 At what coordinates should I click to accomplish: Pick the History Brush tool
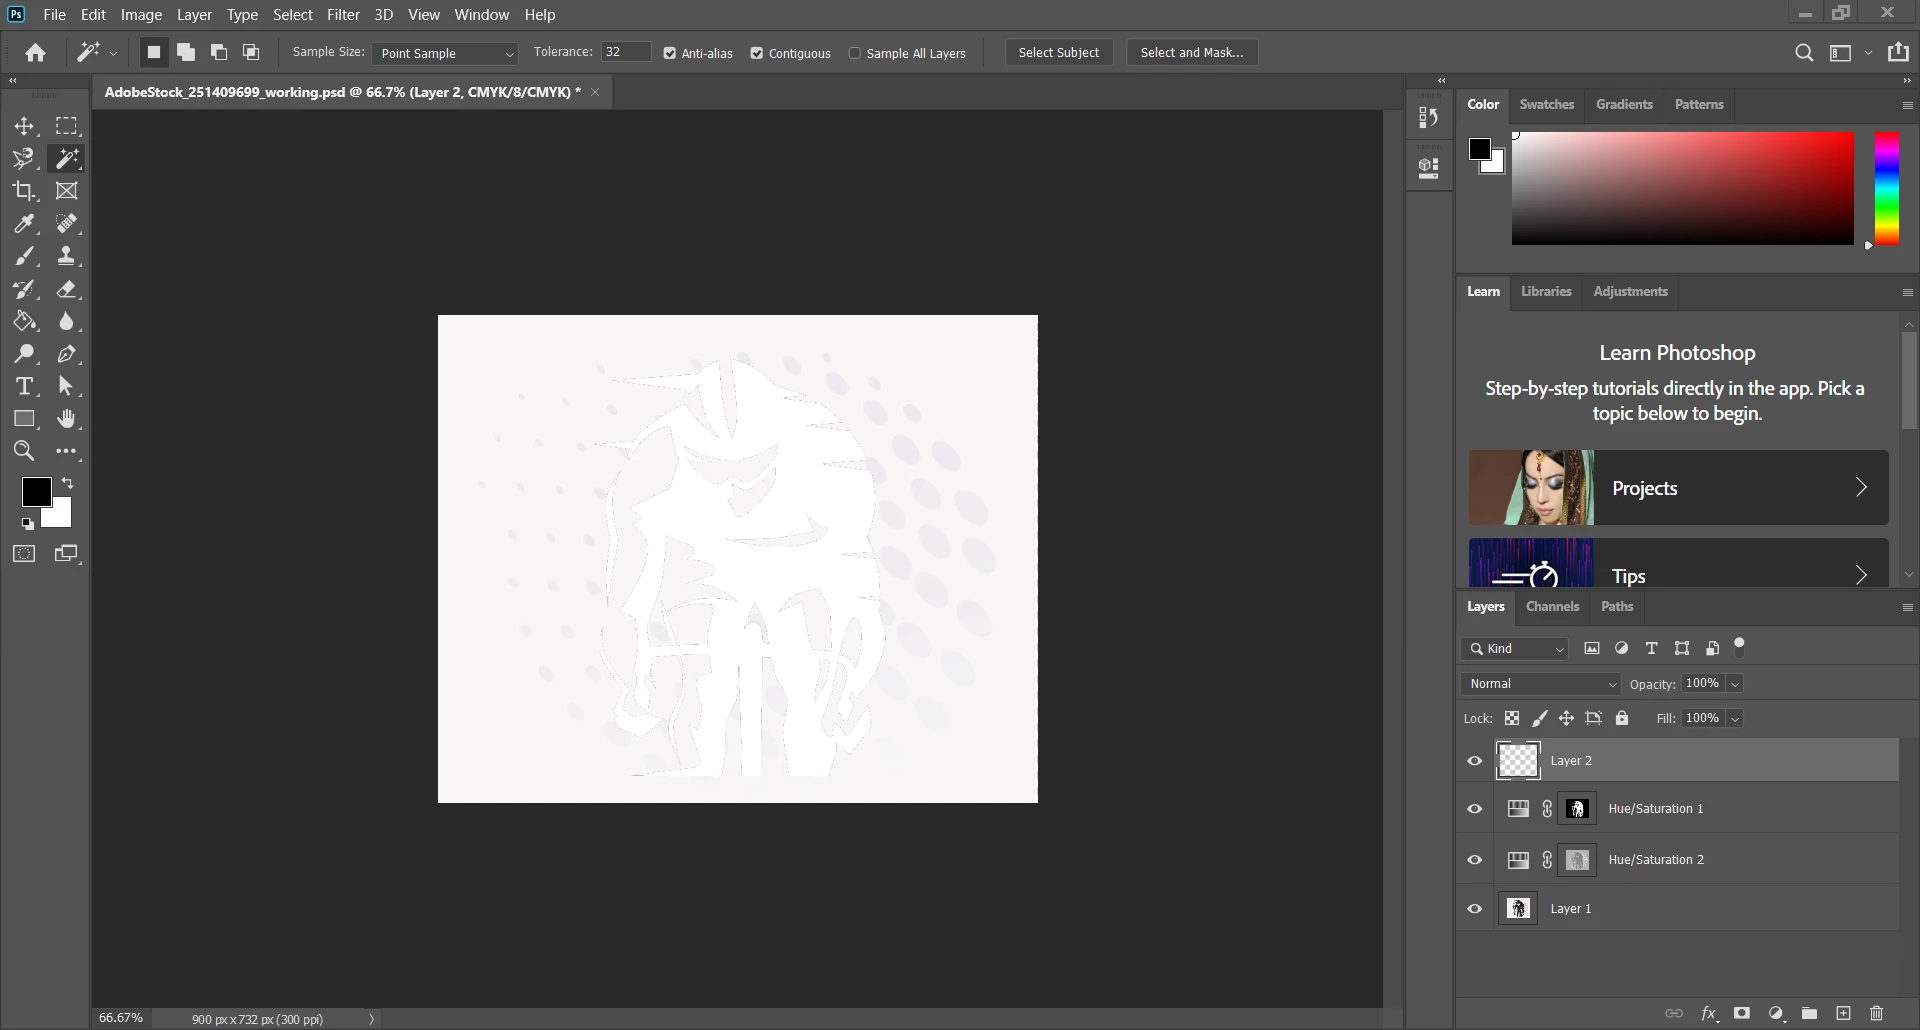24,289
